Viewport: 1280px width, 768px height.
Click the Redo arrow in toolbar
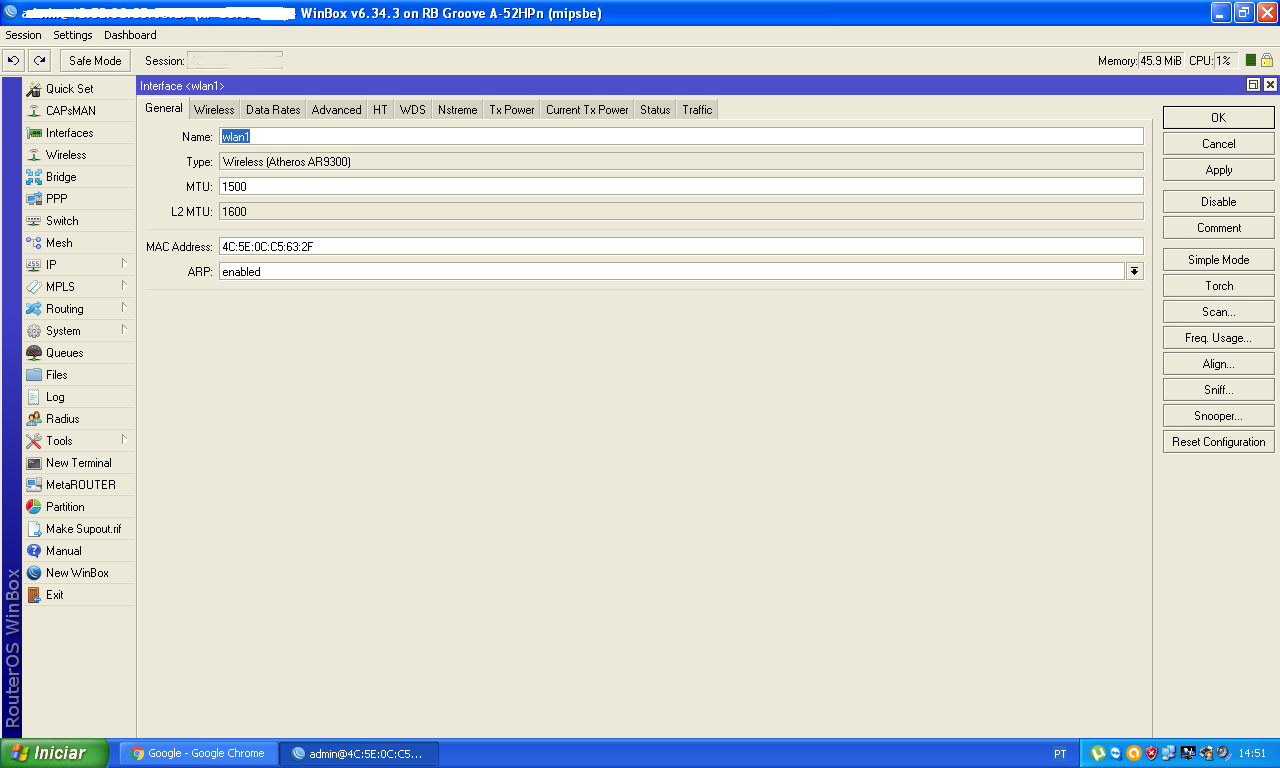pos(39,61)
